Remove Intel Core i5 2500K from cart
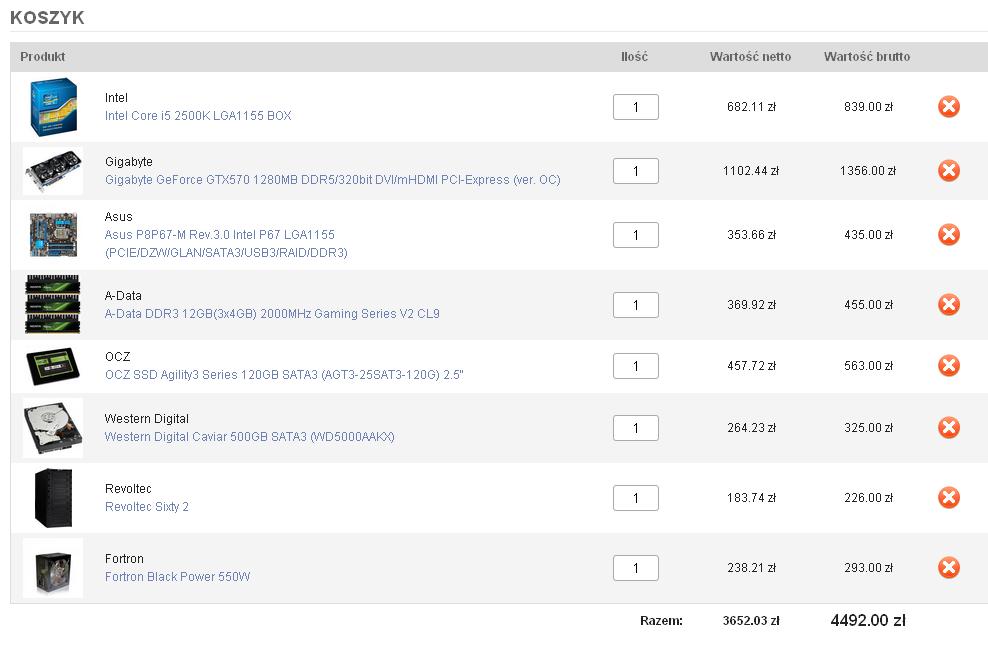Screen dimensions: 988x645 (948, 106)
